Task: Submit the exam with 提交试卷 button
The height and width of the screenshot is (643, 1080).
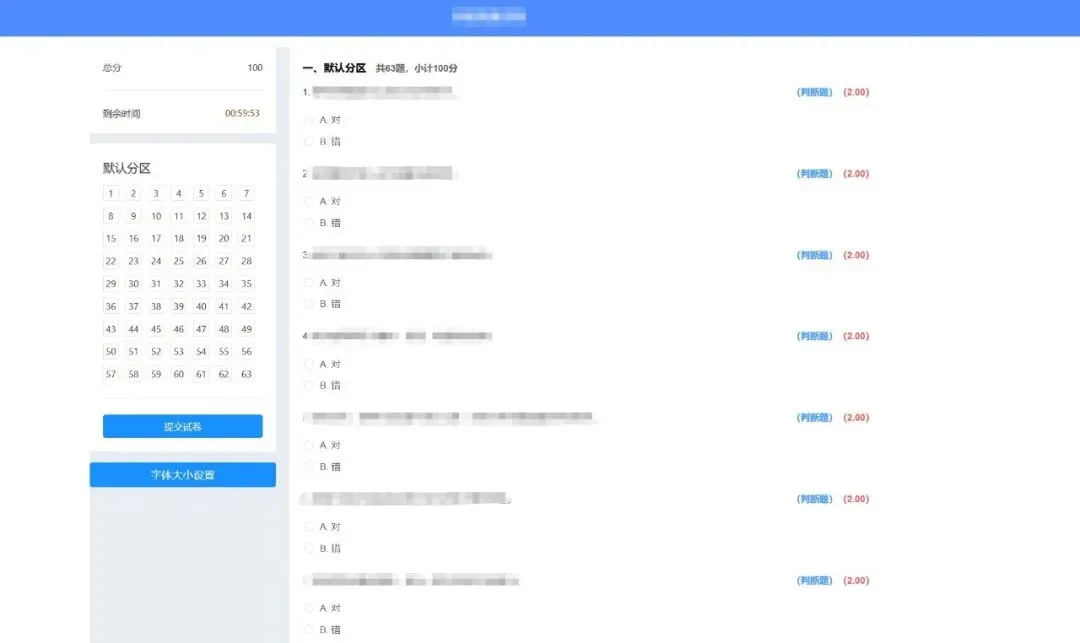Action: [x=183, y=426]
